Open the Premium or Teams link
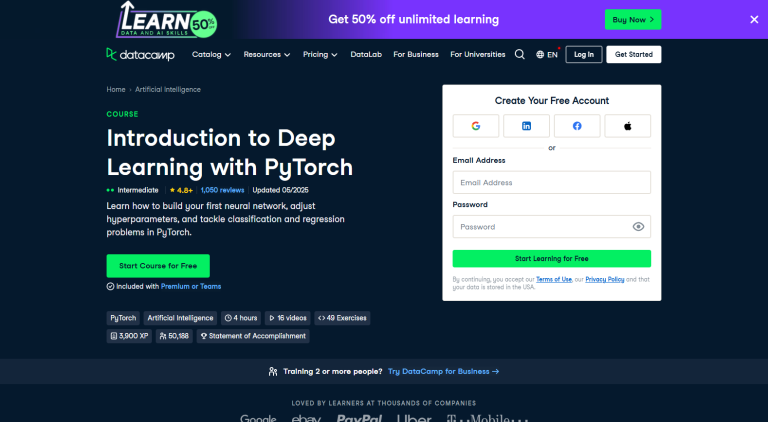The height and width of the screenshot is (422, 768). 191,286
